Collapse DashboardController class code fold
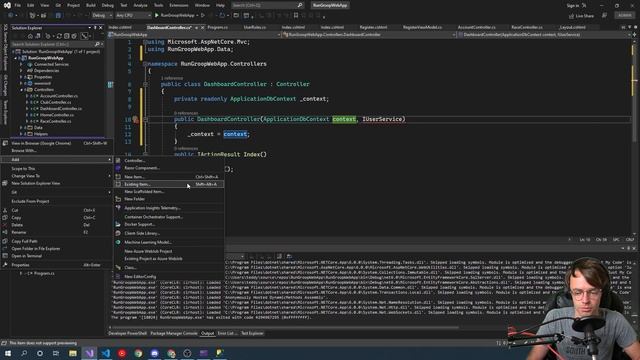 tap(145, 84)
